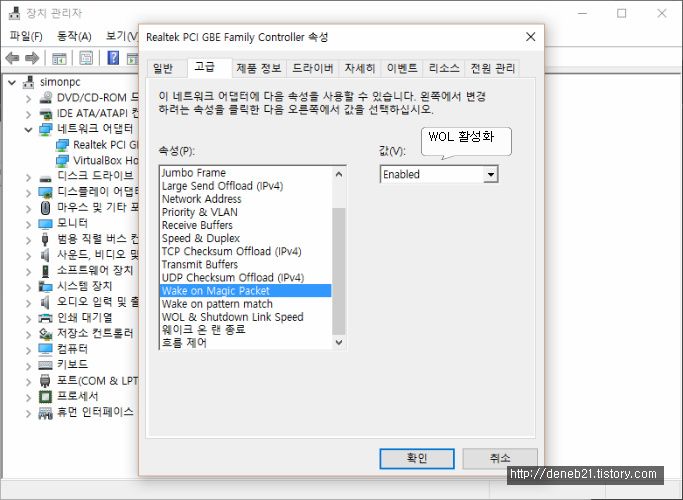
Task: Click the 마우스 및 기타 mouse icon
Action: pos(45,208)
